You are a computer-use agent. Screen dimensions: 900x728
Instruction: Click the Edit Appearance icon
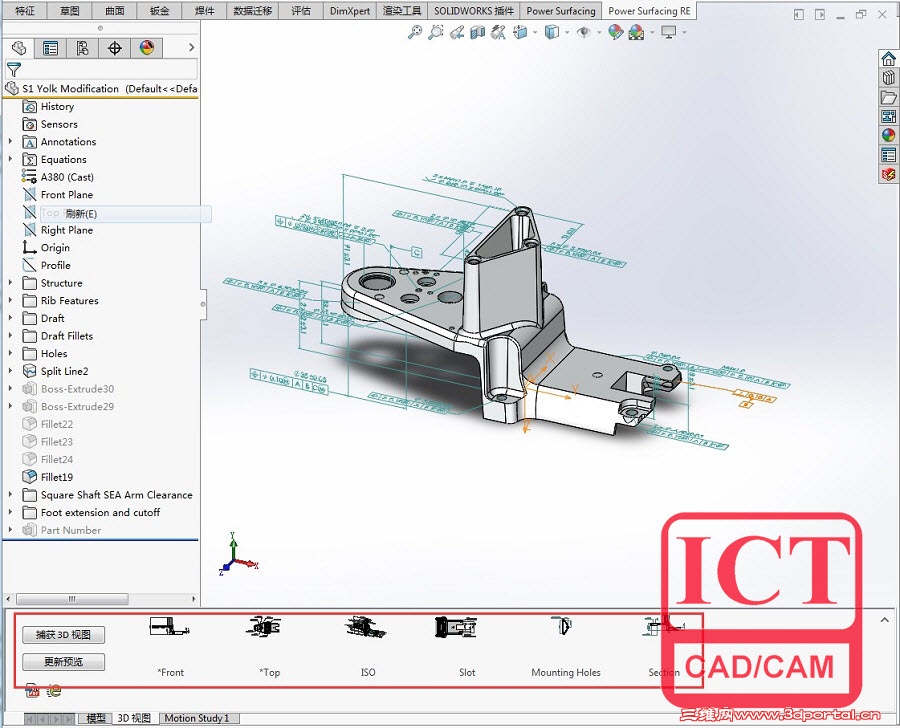point(615,32)
